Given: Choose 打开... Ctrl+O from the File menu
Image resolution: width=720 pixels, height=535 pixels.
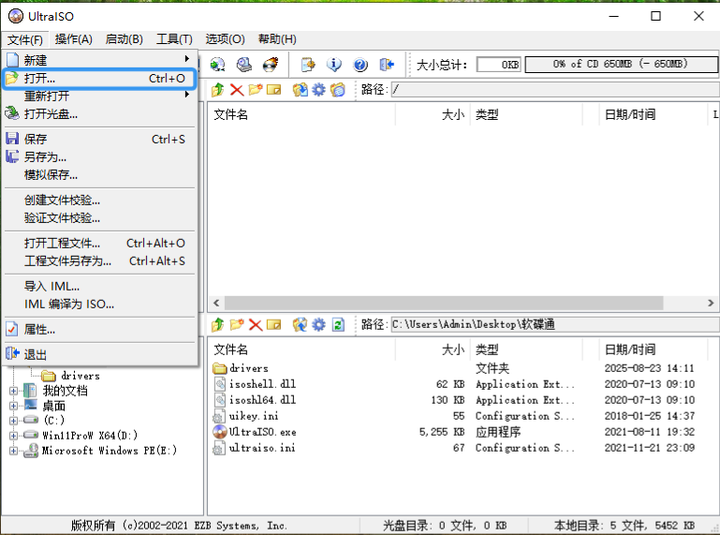Looking at the screenshot, I should pos(100,79).
